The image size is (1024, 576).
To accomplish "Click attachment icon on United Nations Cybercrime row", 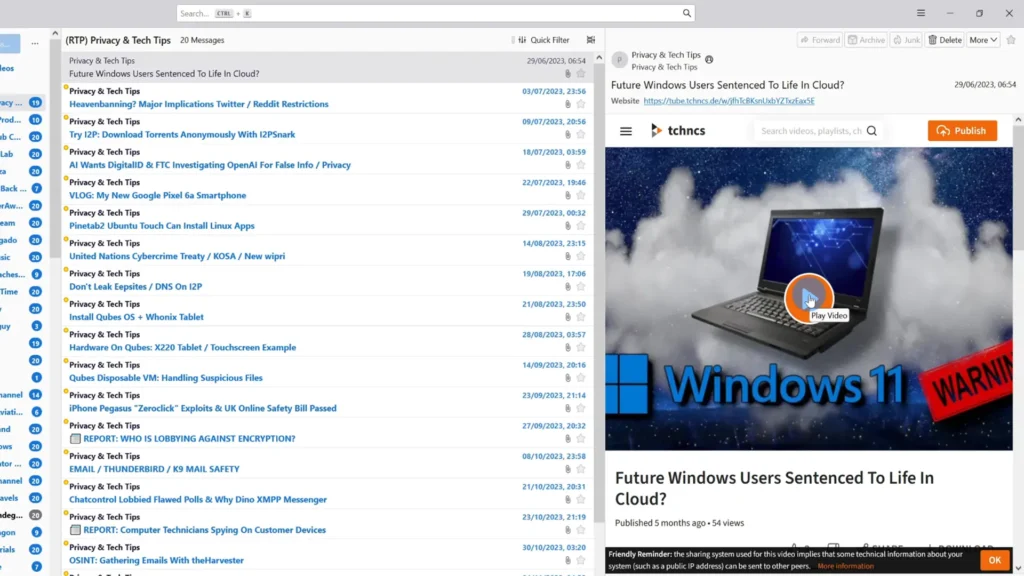I will [x=568, y=256].
